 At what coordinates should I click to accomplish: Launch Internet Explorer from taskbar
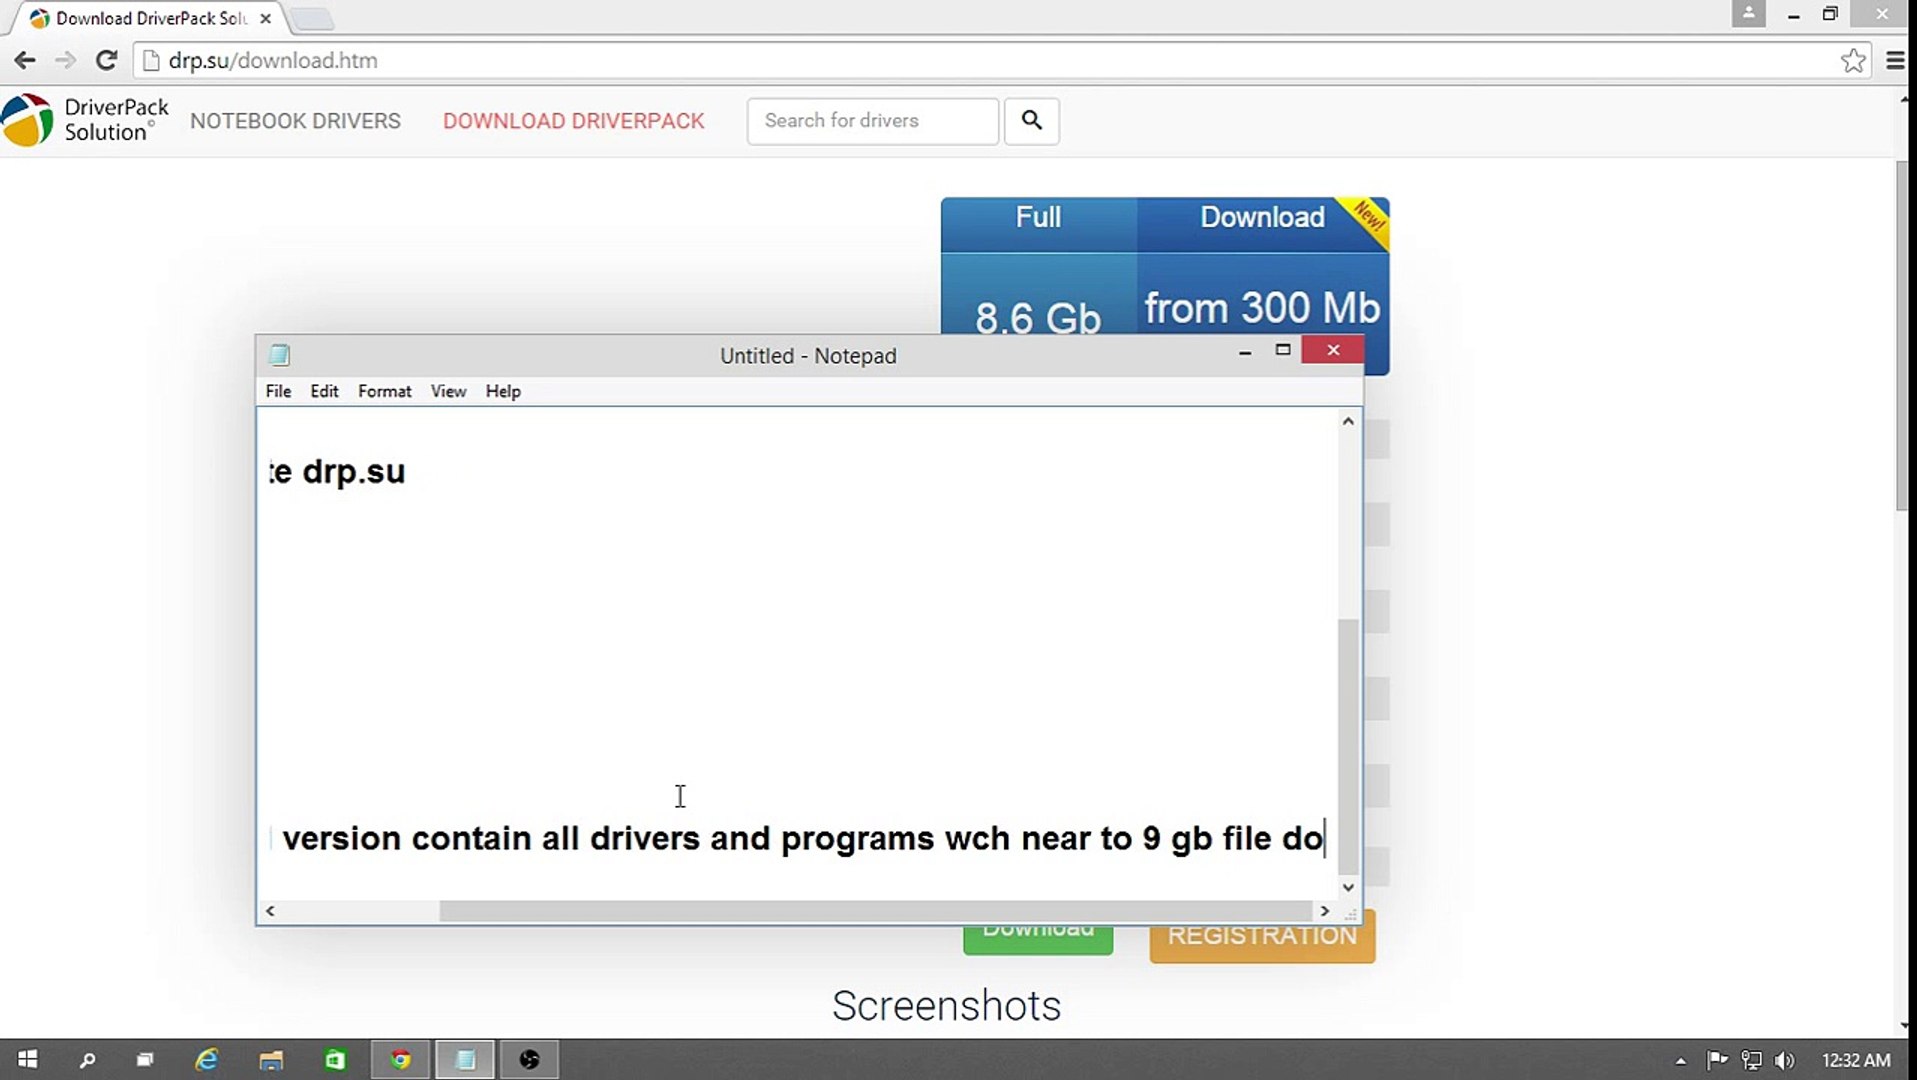(x=207, y=1059)
